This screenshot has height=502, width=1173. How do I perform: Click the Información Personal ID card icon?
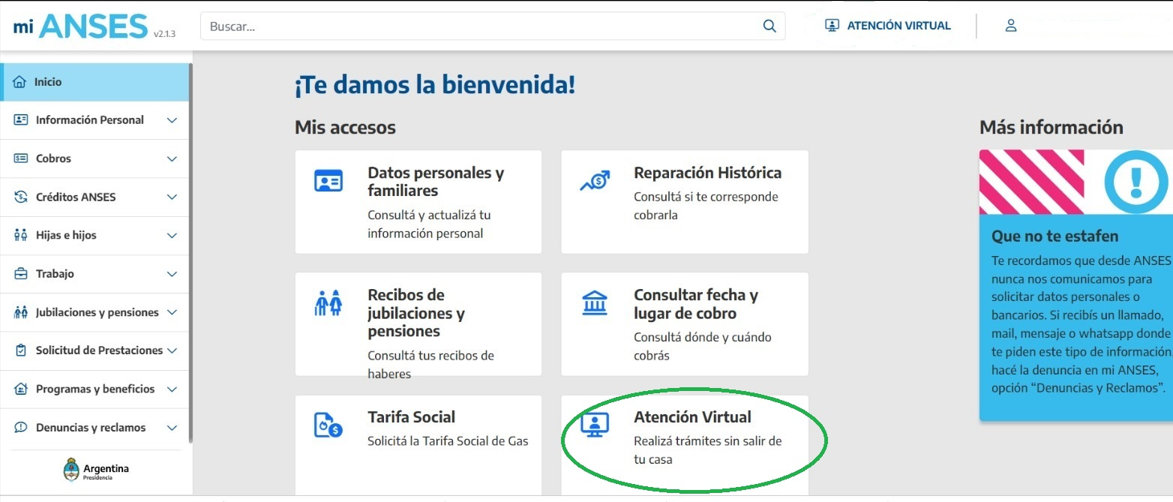coord(21,120)
